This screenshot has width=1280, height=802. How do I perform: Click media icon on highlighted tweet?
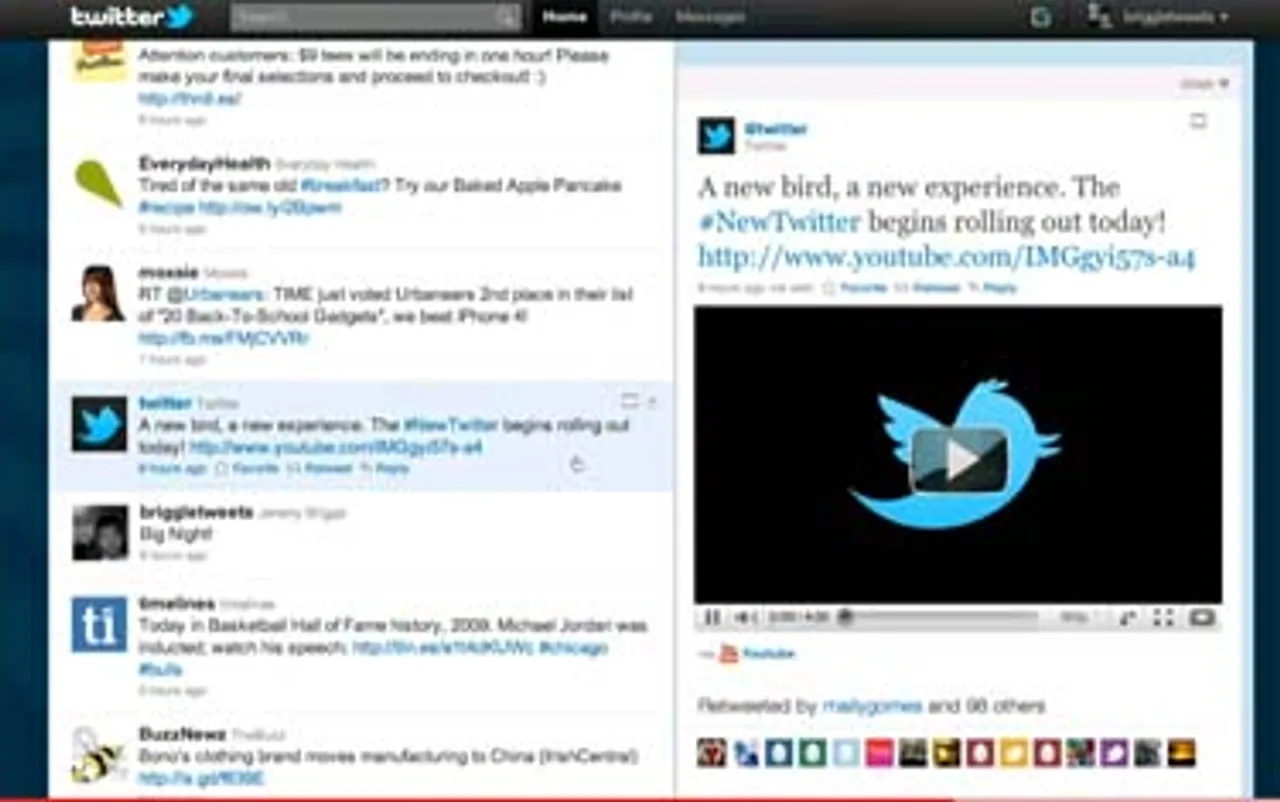click(x=630, y=402)
